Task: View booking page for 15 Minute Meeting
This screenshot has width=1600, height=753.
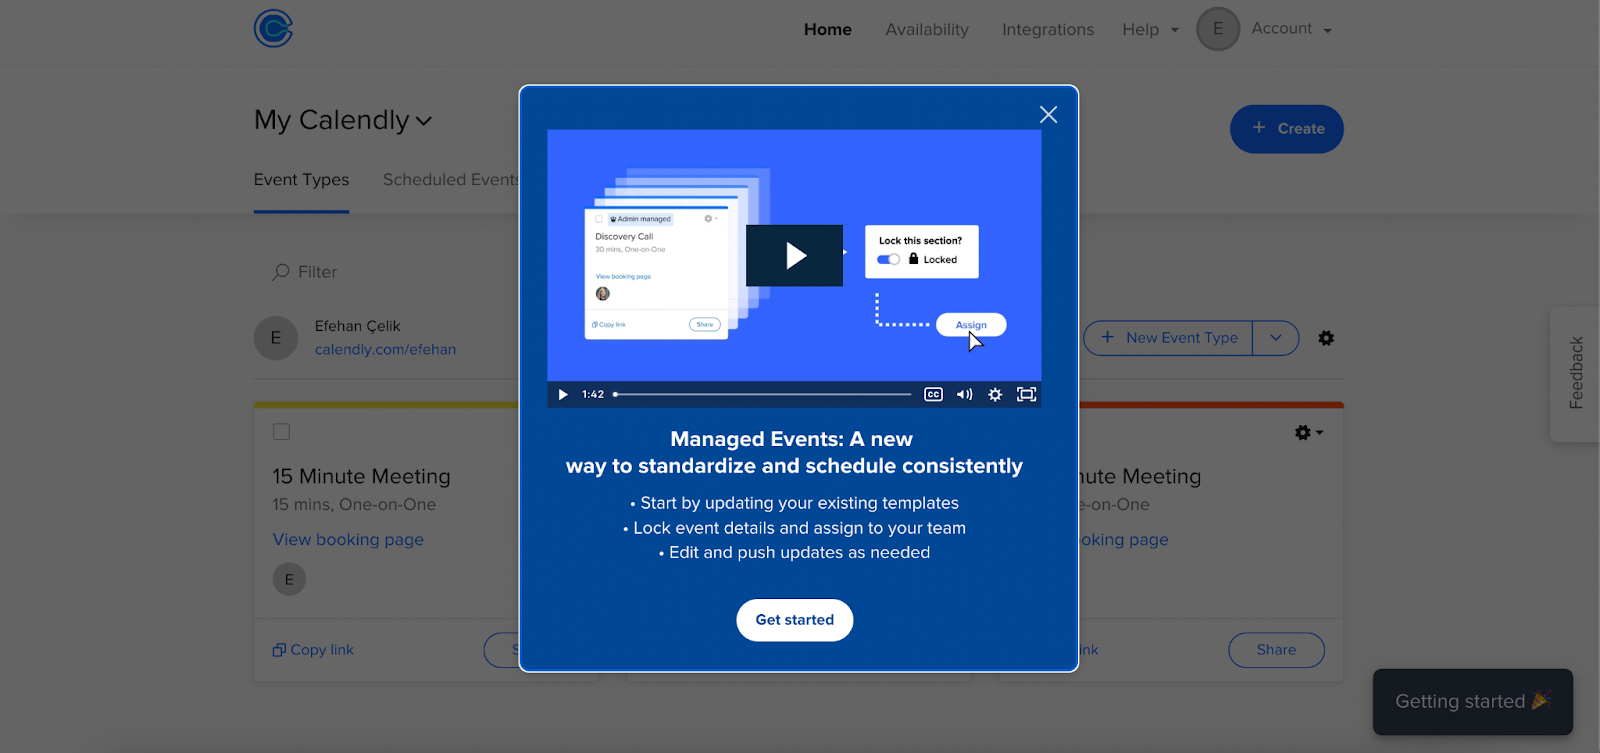Action: (348, 540)
